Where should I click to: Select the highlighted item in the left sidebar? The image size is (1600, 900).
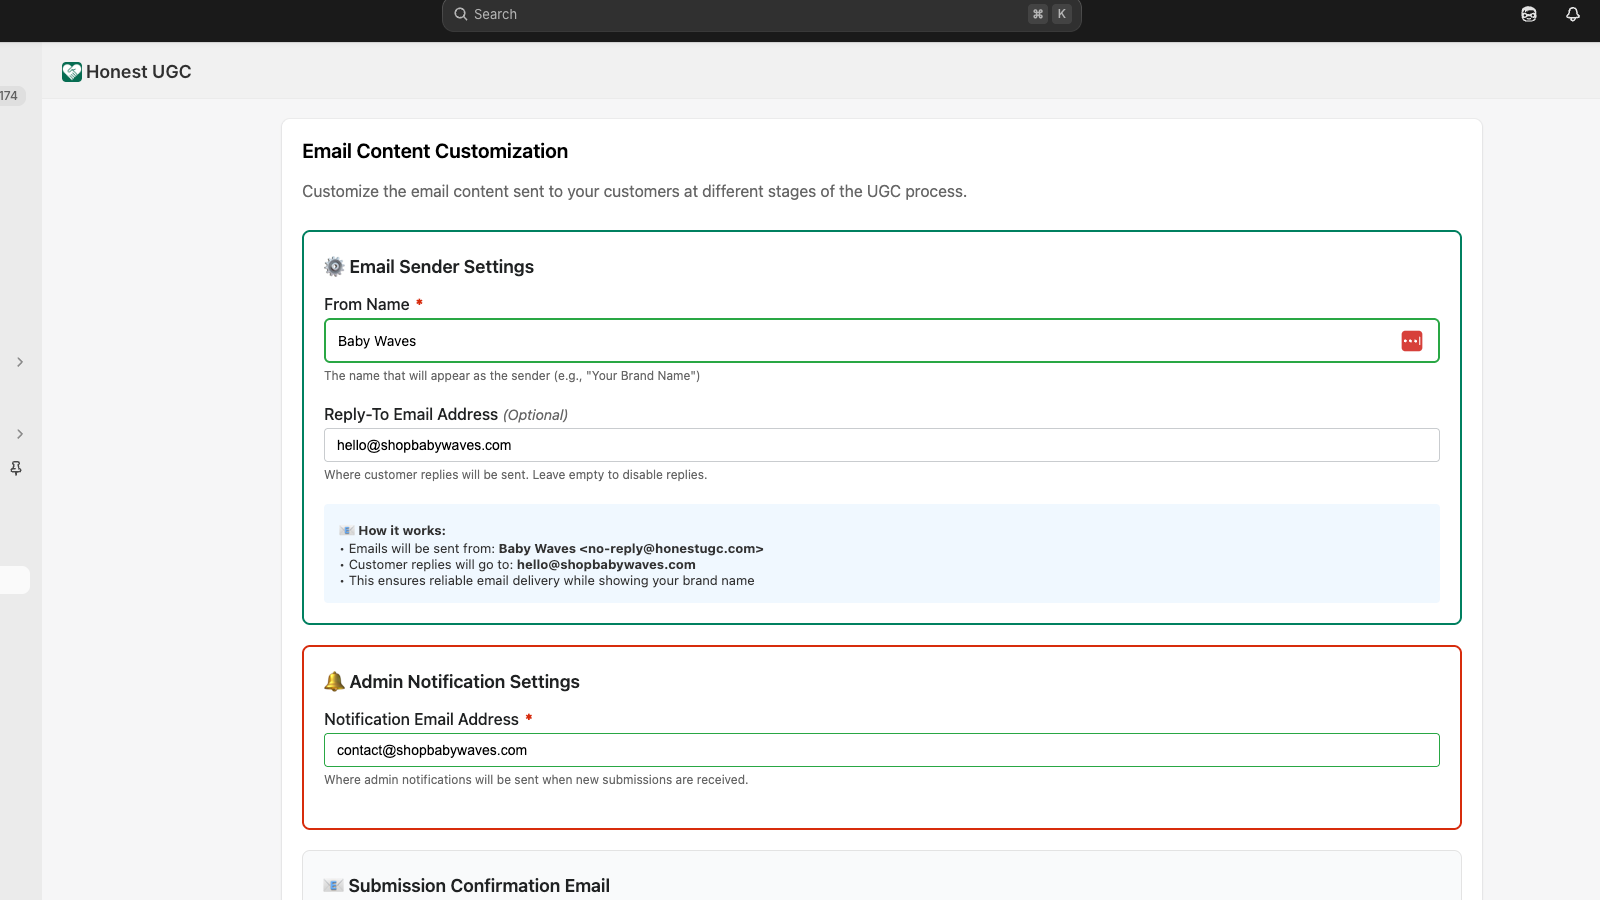tap(14, 580)
